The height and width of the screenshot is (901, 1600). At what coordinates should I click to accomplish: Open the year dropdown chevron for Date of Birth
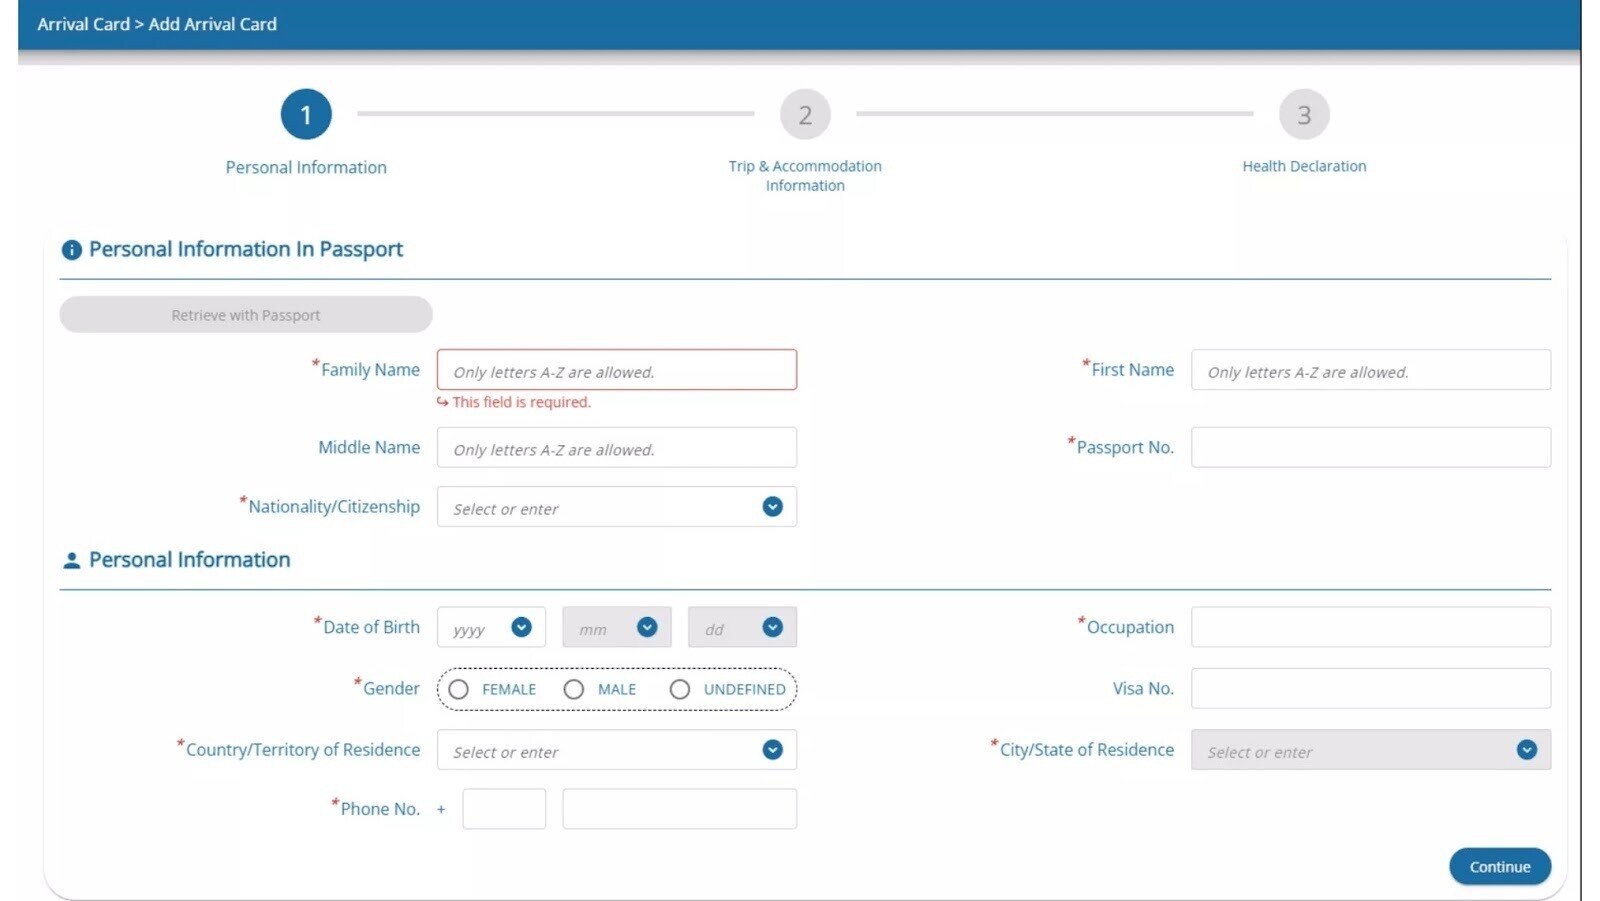[x=521, y=627]
